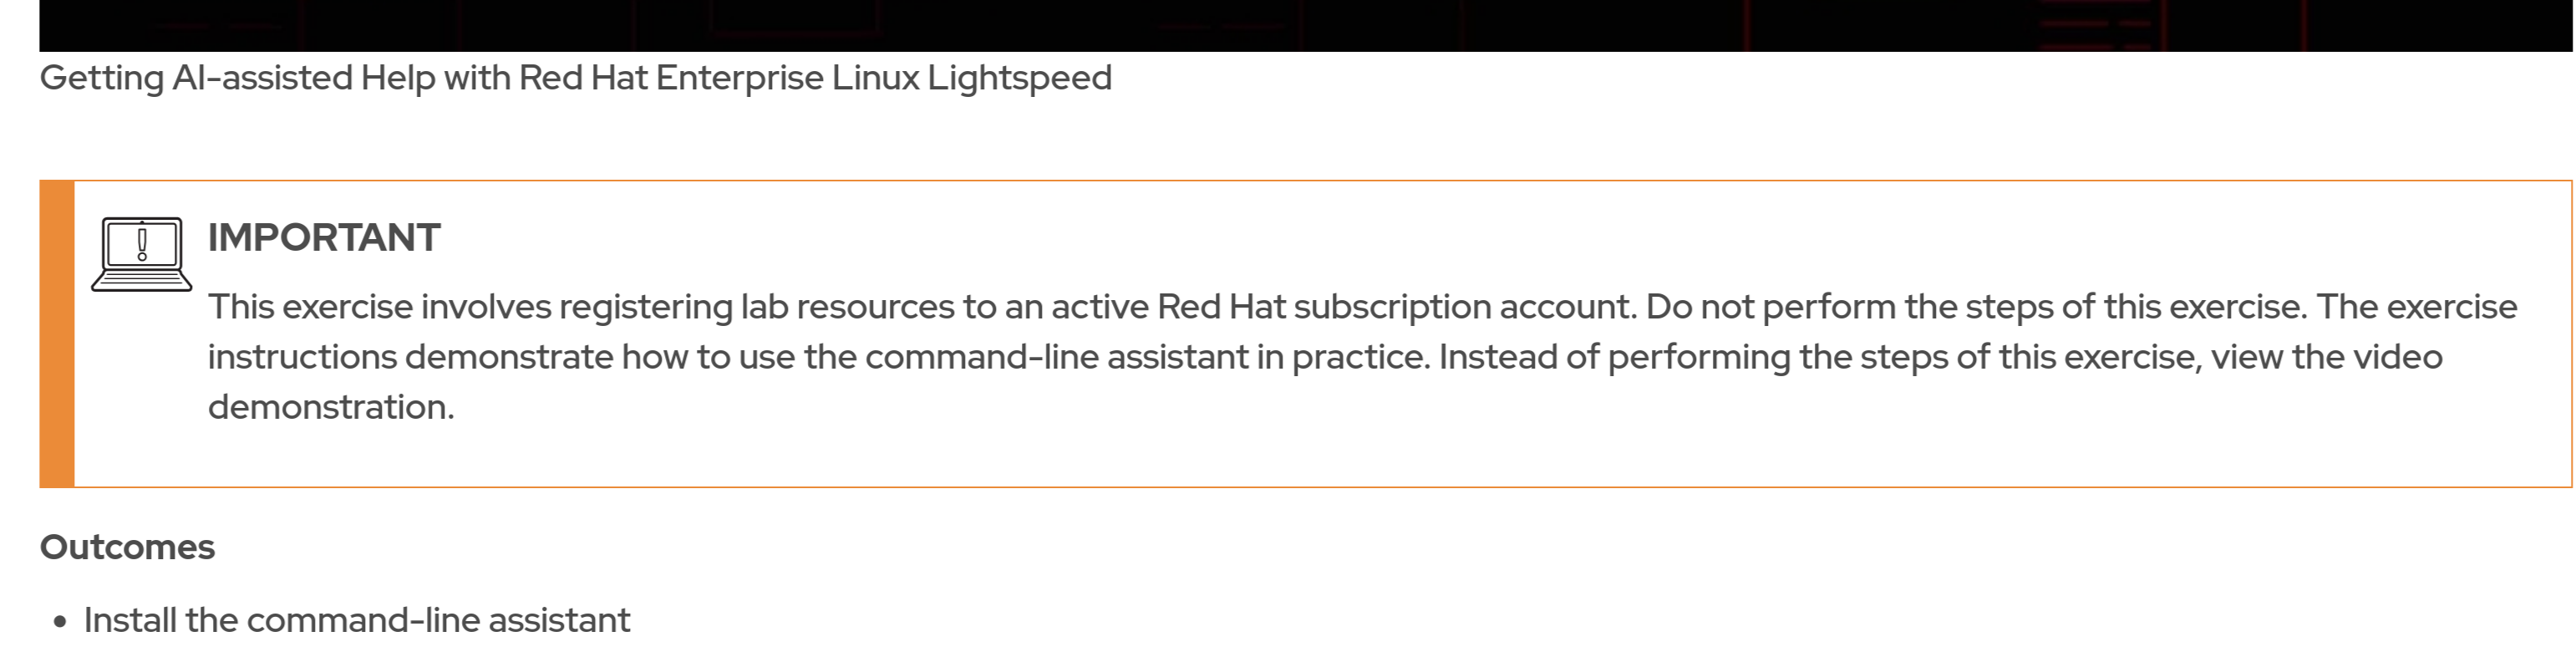Click the dark video strip at top
The height and width of the screenshot is (652, 2576).
click(x=1300, y=24)
